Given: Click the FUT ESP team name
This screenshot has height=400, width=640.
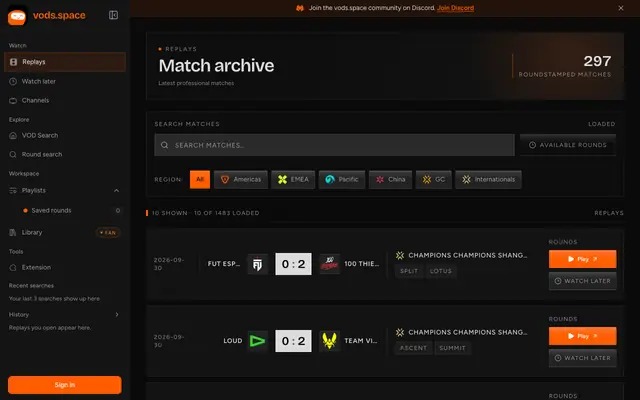Looking at the screenshot, I should coord(224,264).
